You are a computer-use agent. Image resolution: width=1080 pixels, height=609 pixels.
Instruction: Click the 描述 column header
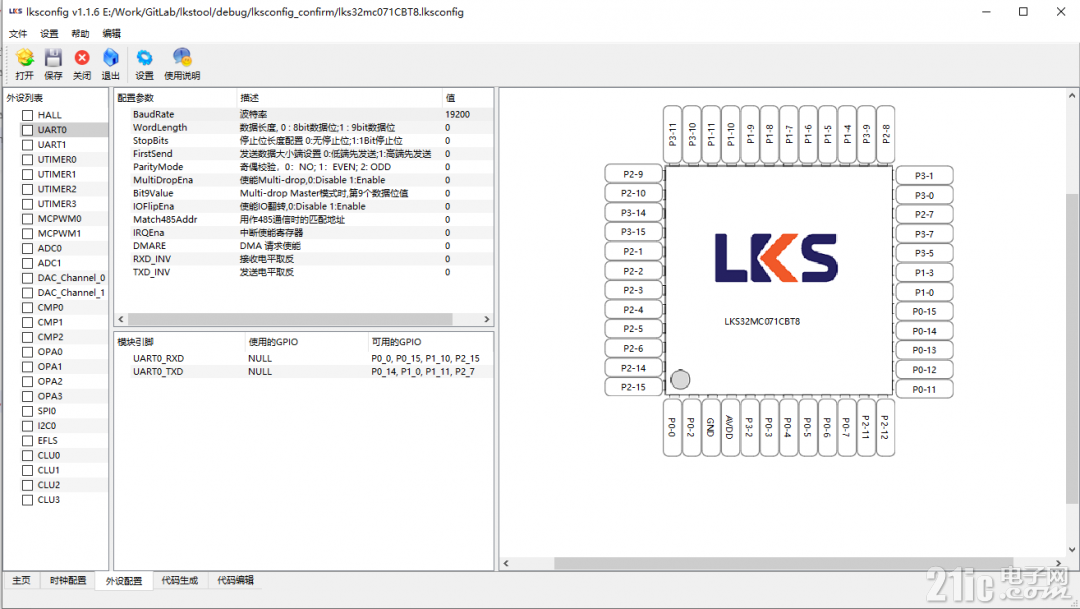click(x=339, y=98)
